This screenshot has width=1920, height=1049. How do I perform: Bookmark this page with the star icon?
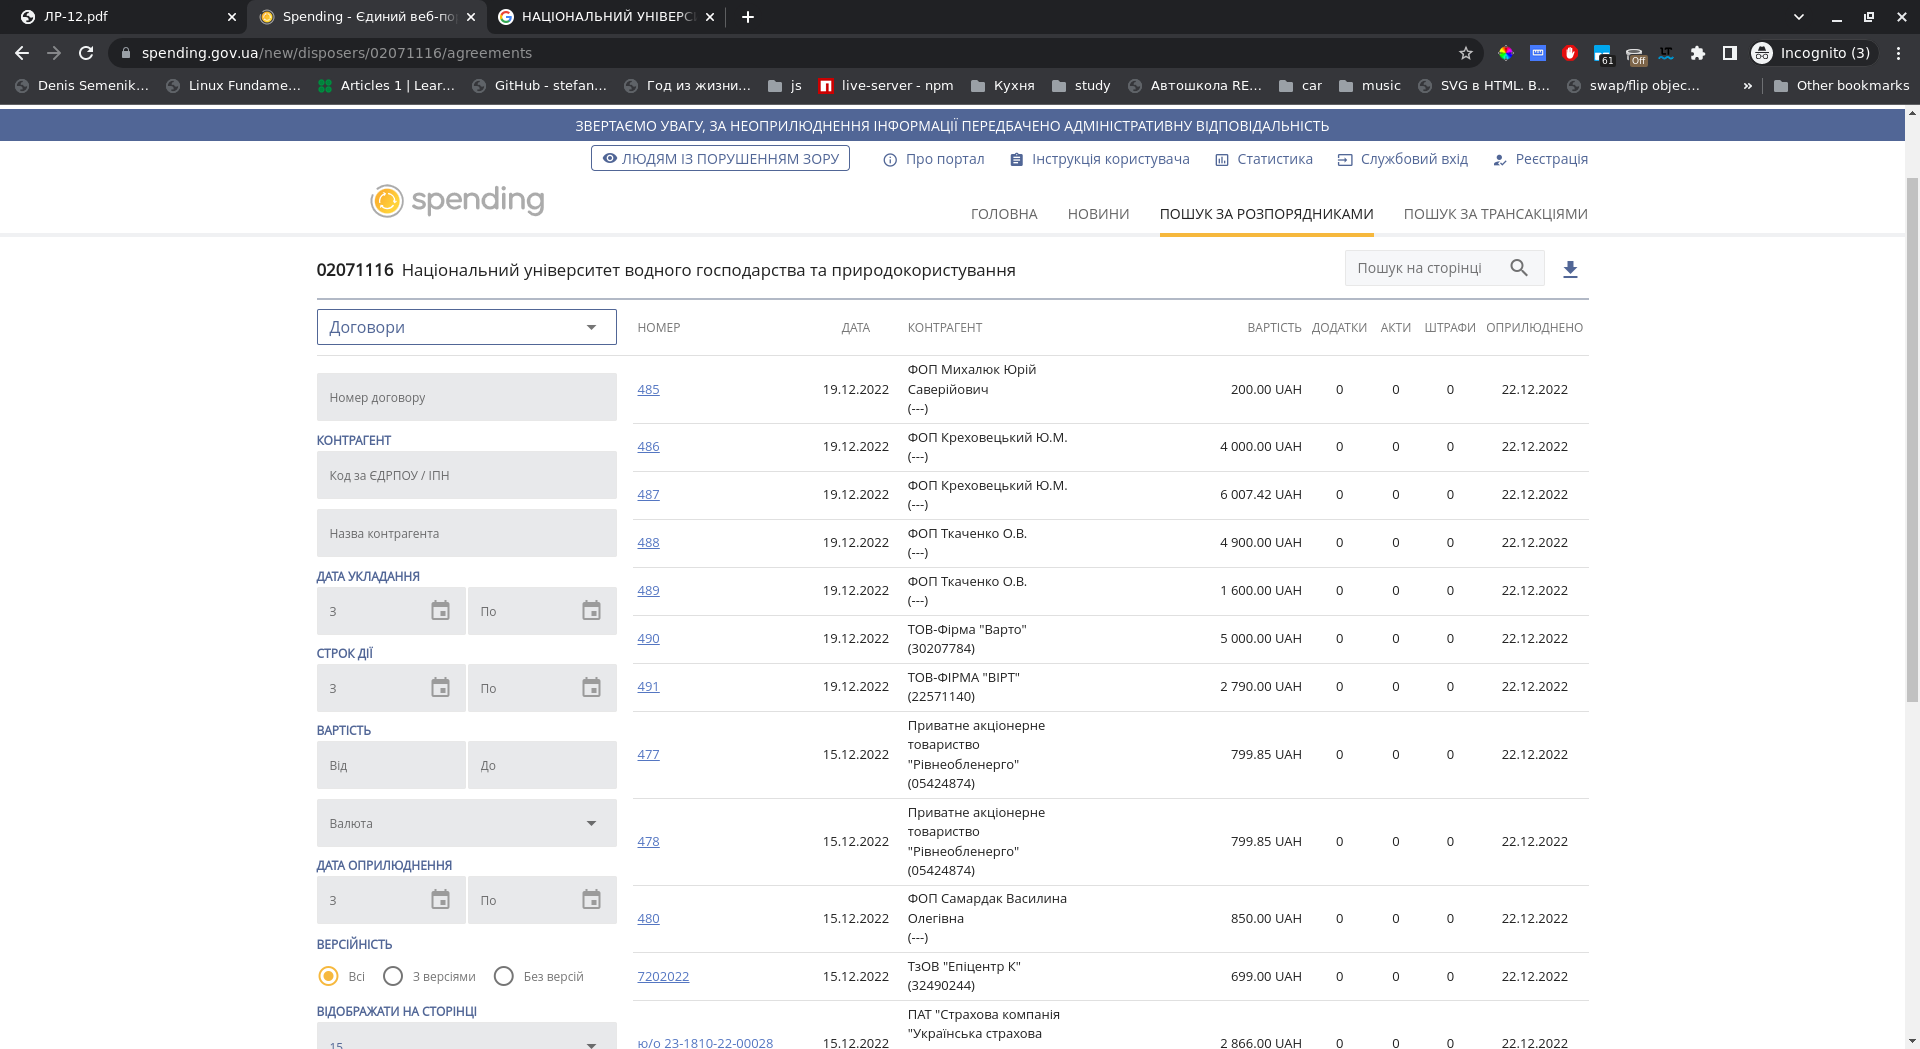1466,53
